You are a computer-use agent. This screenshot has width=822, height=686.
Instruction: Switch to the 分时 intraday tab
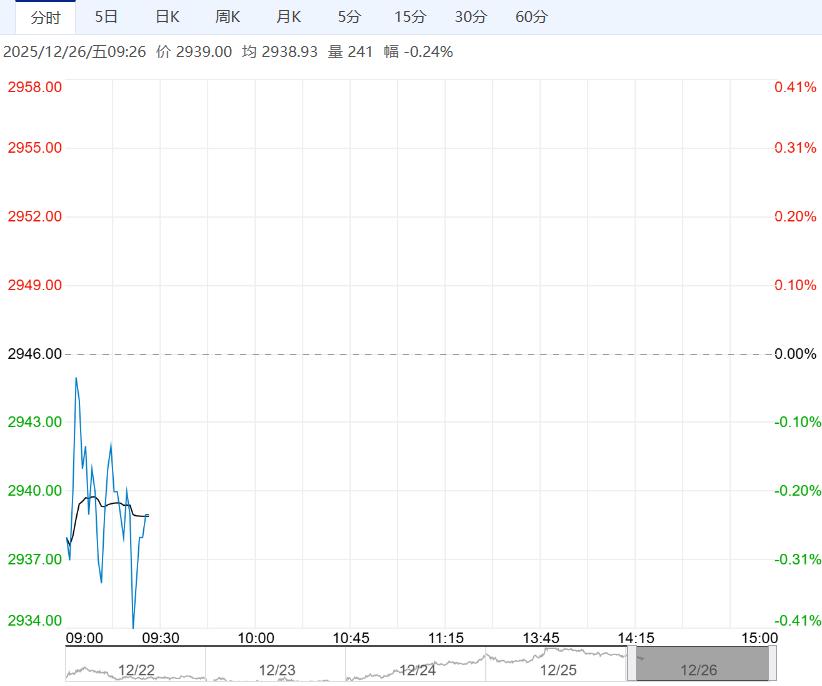(x=45, y=17)
